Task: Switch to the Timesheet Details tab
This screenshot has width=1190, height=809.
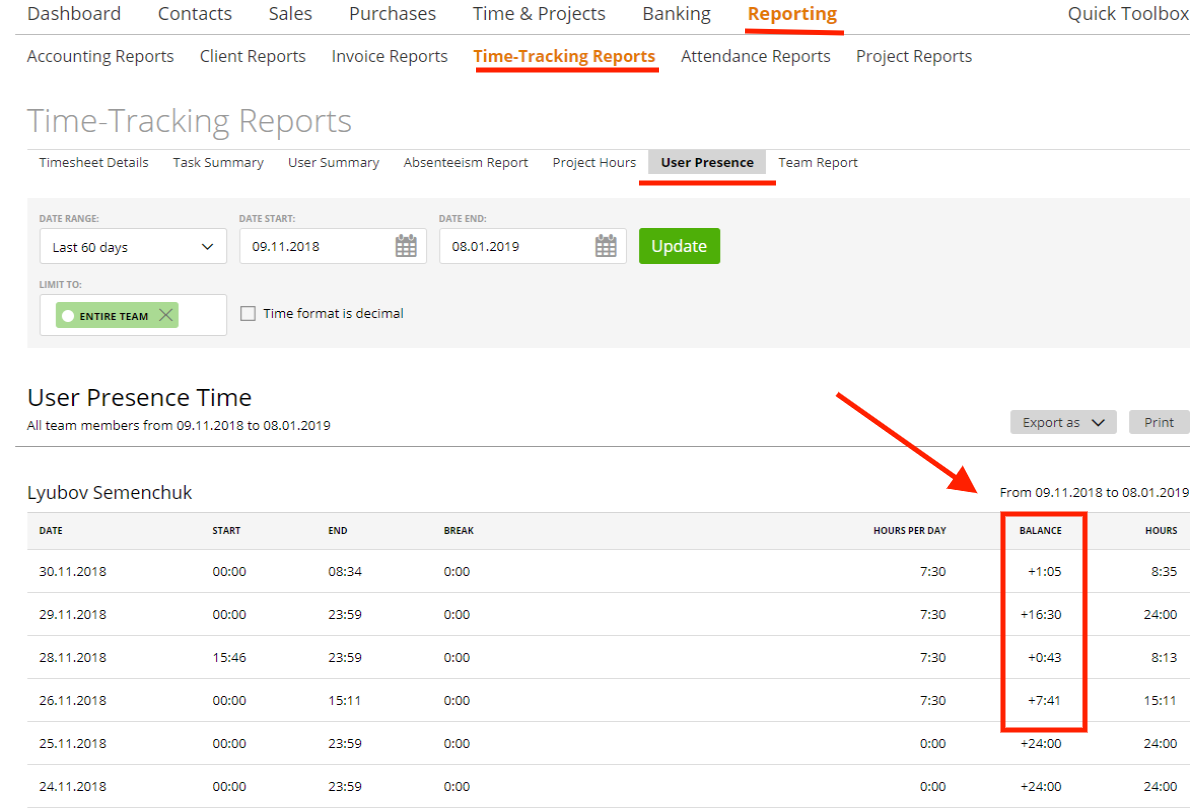Action: (92, 162)
